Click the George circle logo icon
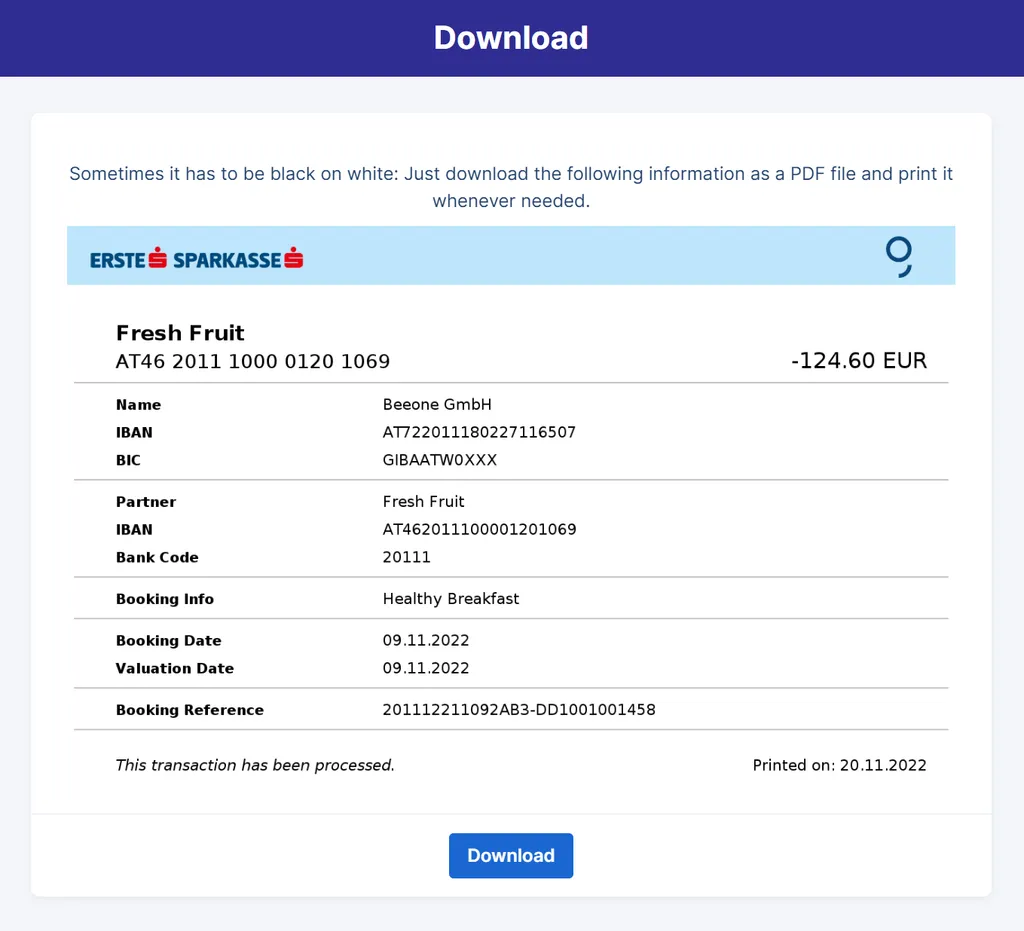The width and height of the screenshot is (1024, 931). 899,257
